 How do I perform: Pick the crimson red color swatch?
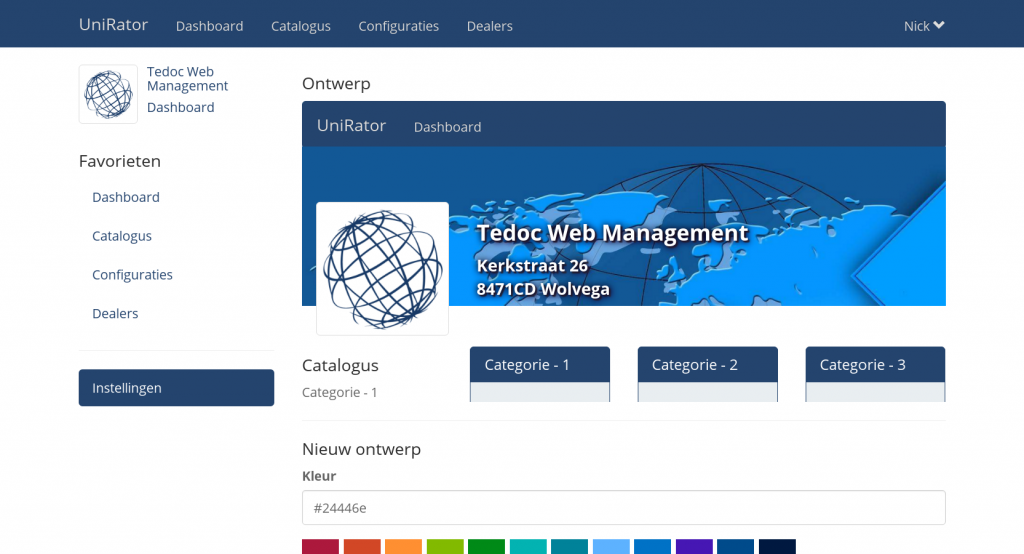[x=321, y=546]
